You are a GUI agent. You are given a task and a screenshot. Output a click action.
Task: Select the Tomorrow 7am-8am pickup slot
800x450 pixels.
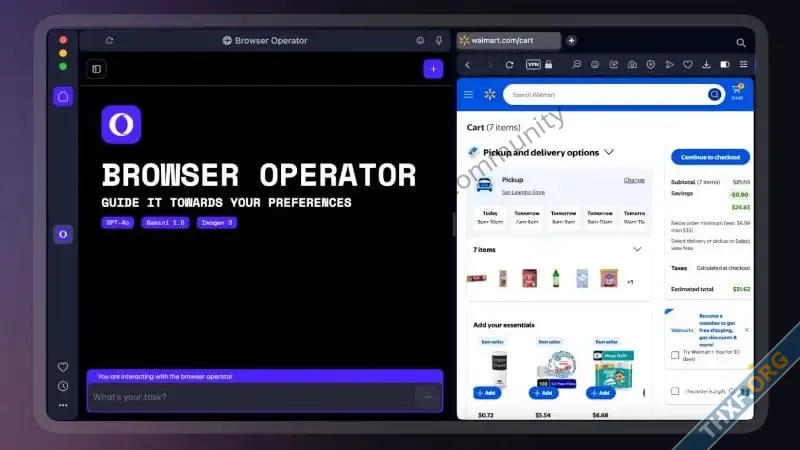click(x=527, y=217)
